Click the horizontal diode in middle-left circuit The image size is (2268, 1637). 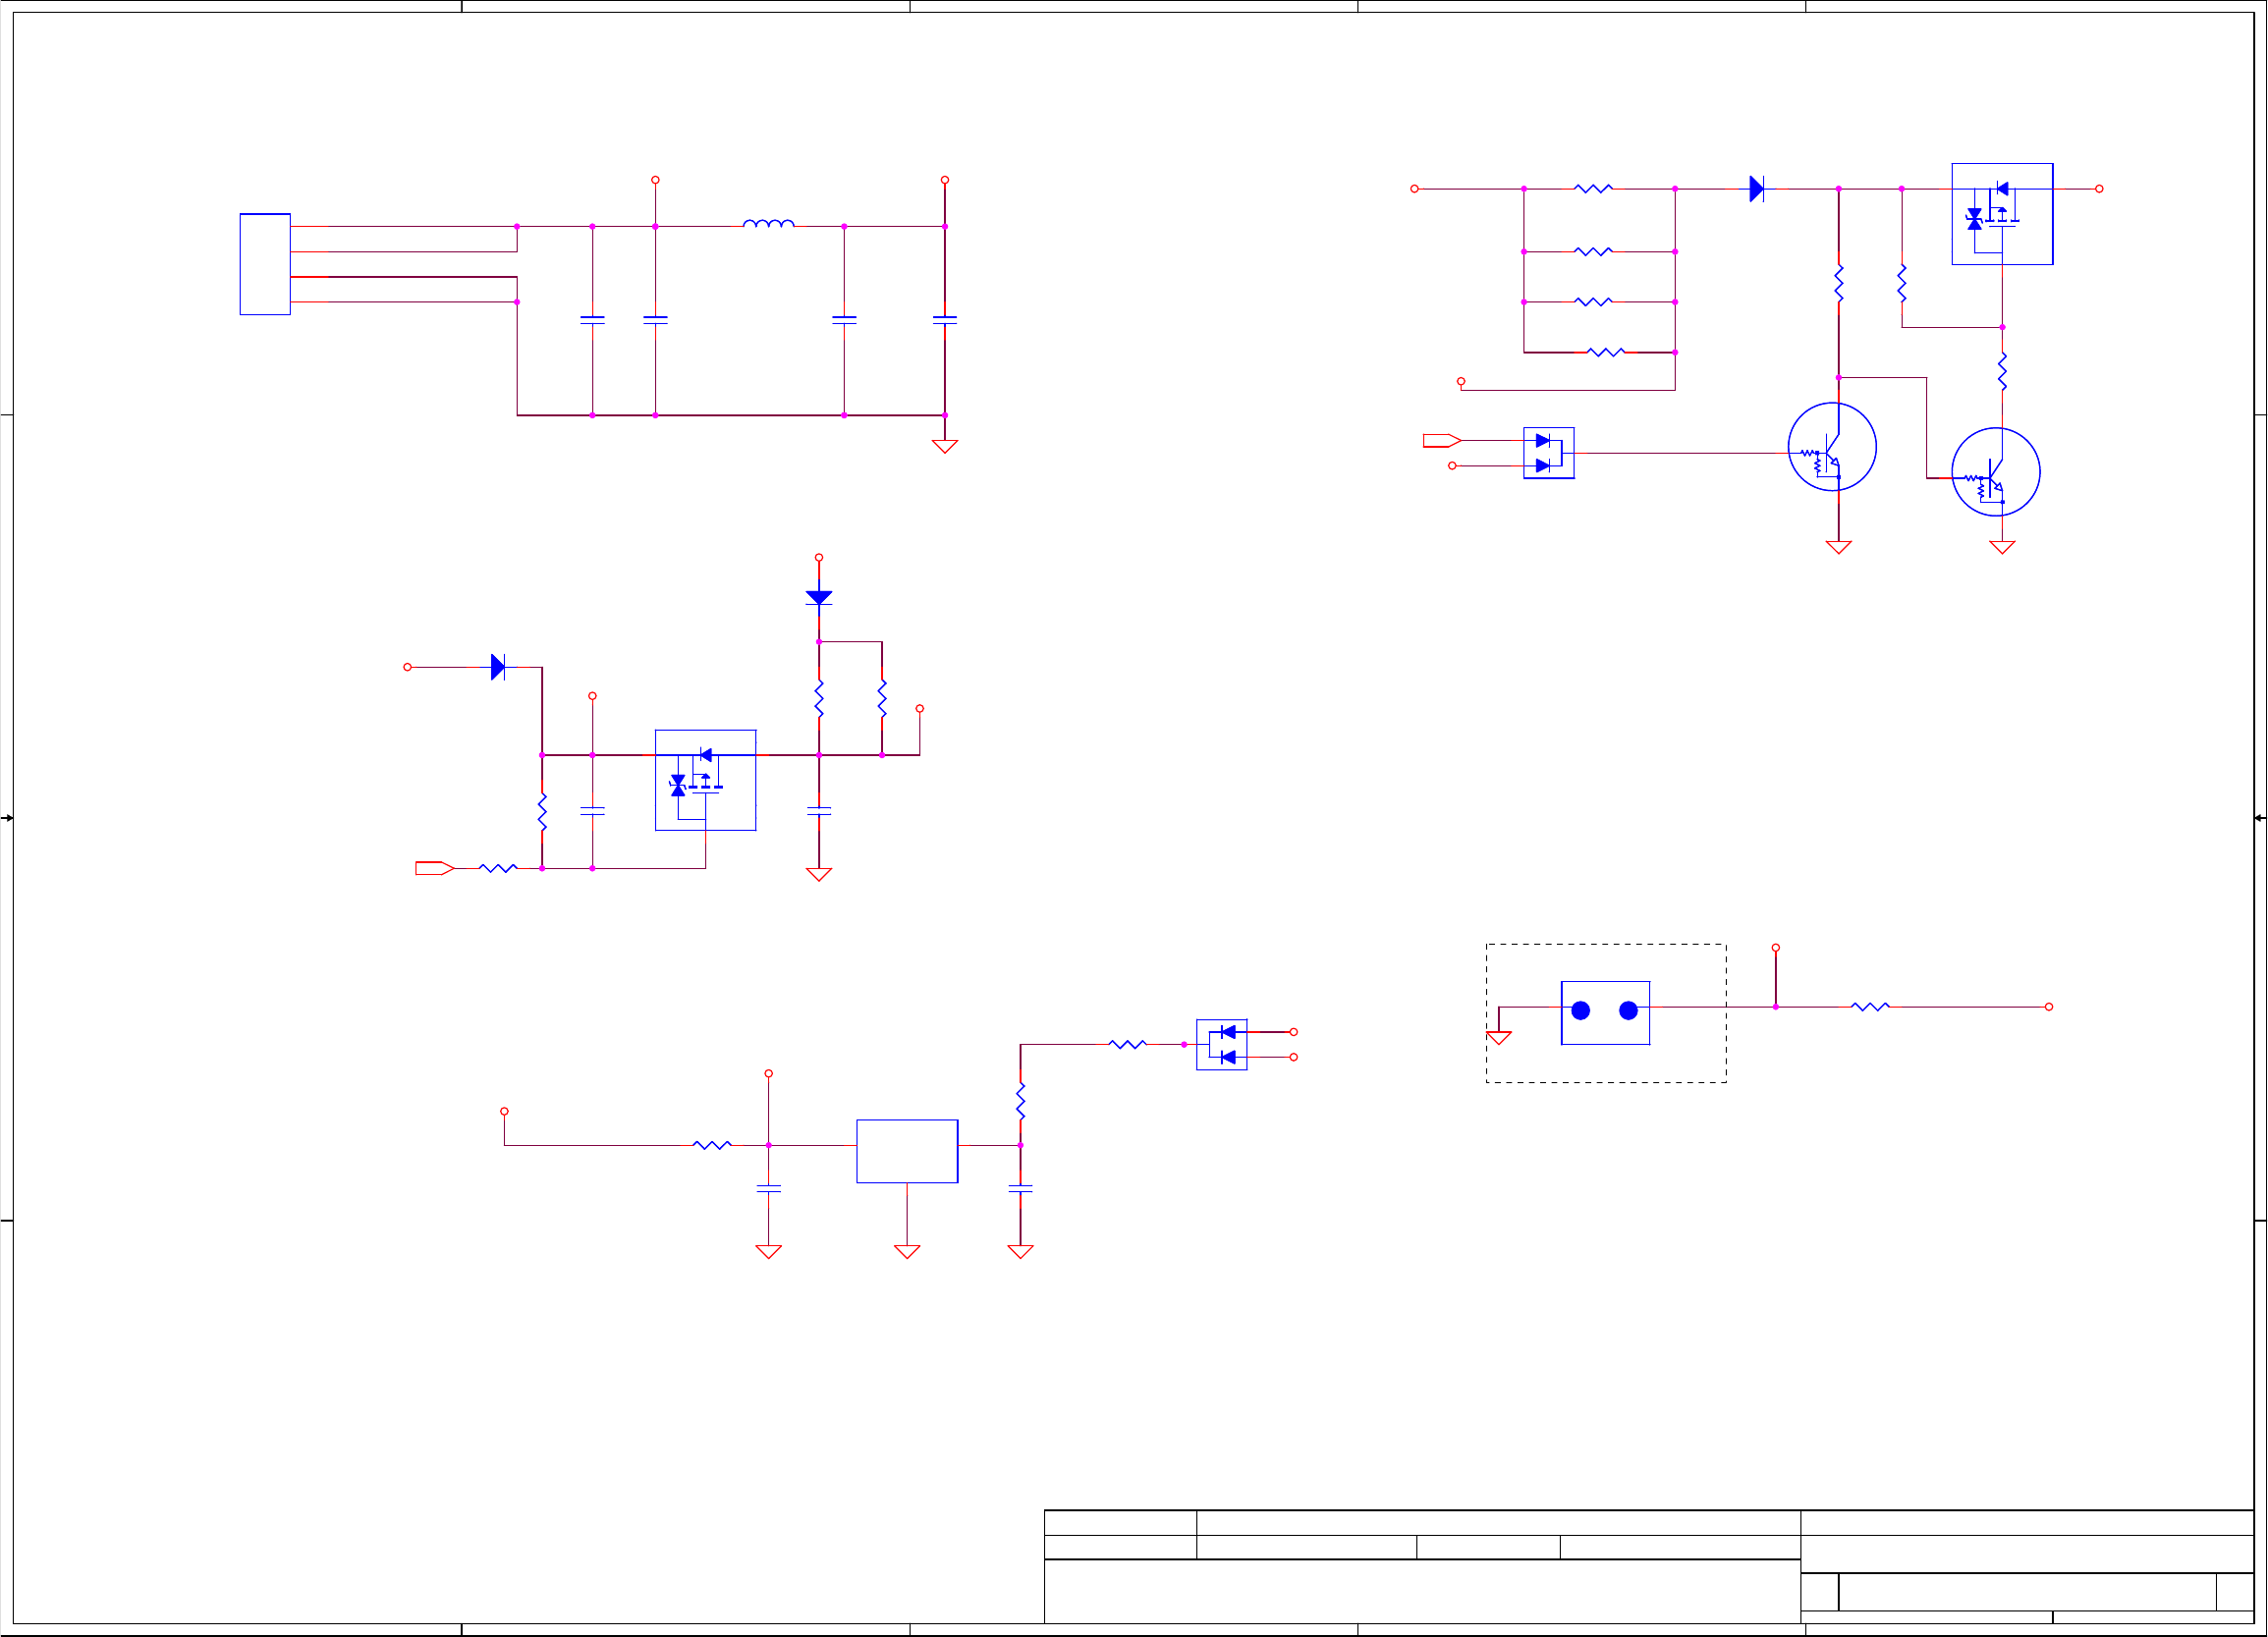(x=498, y=667)
